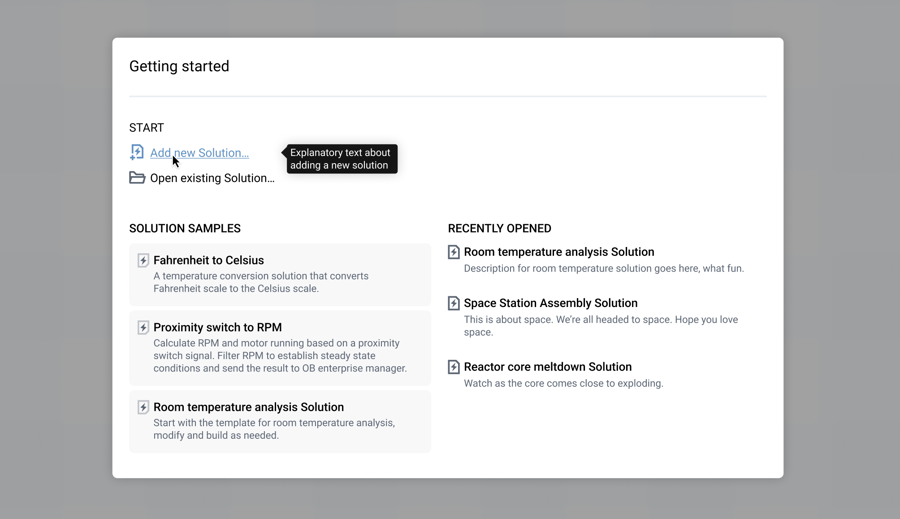Open recently opened Room temperature analysis Solution
The width and height of the screenshot is (900, 519).
click(x=559, y=252)
